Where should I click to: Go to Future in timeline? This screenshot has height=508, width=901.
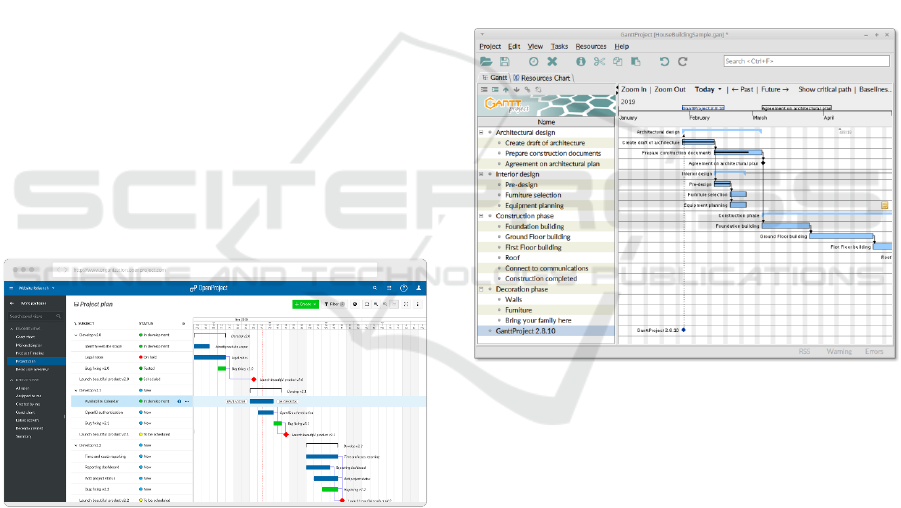775,89
